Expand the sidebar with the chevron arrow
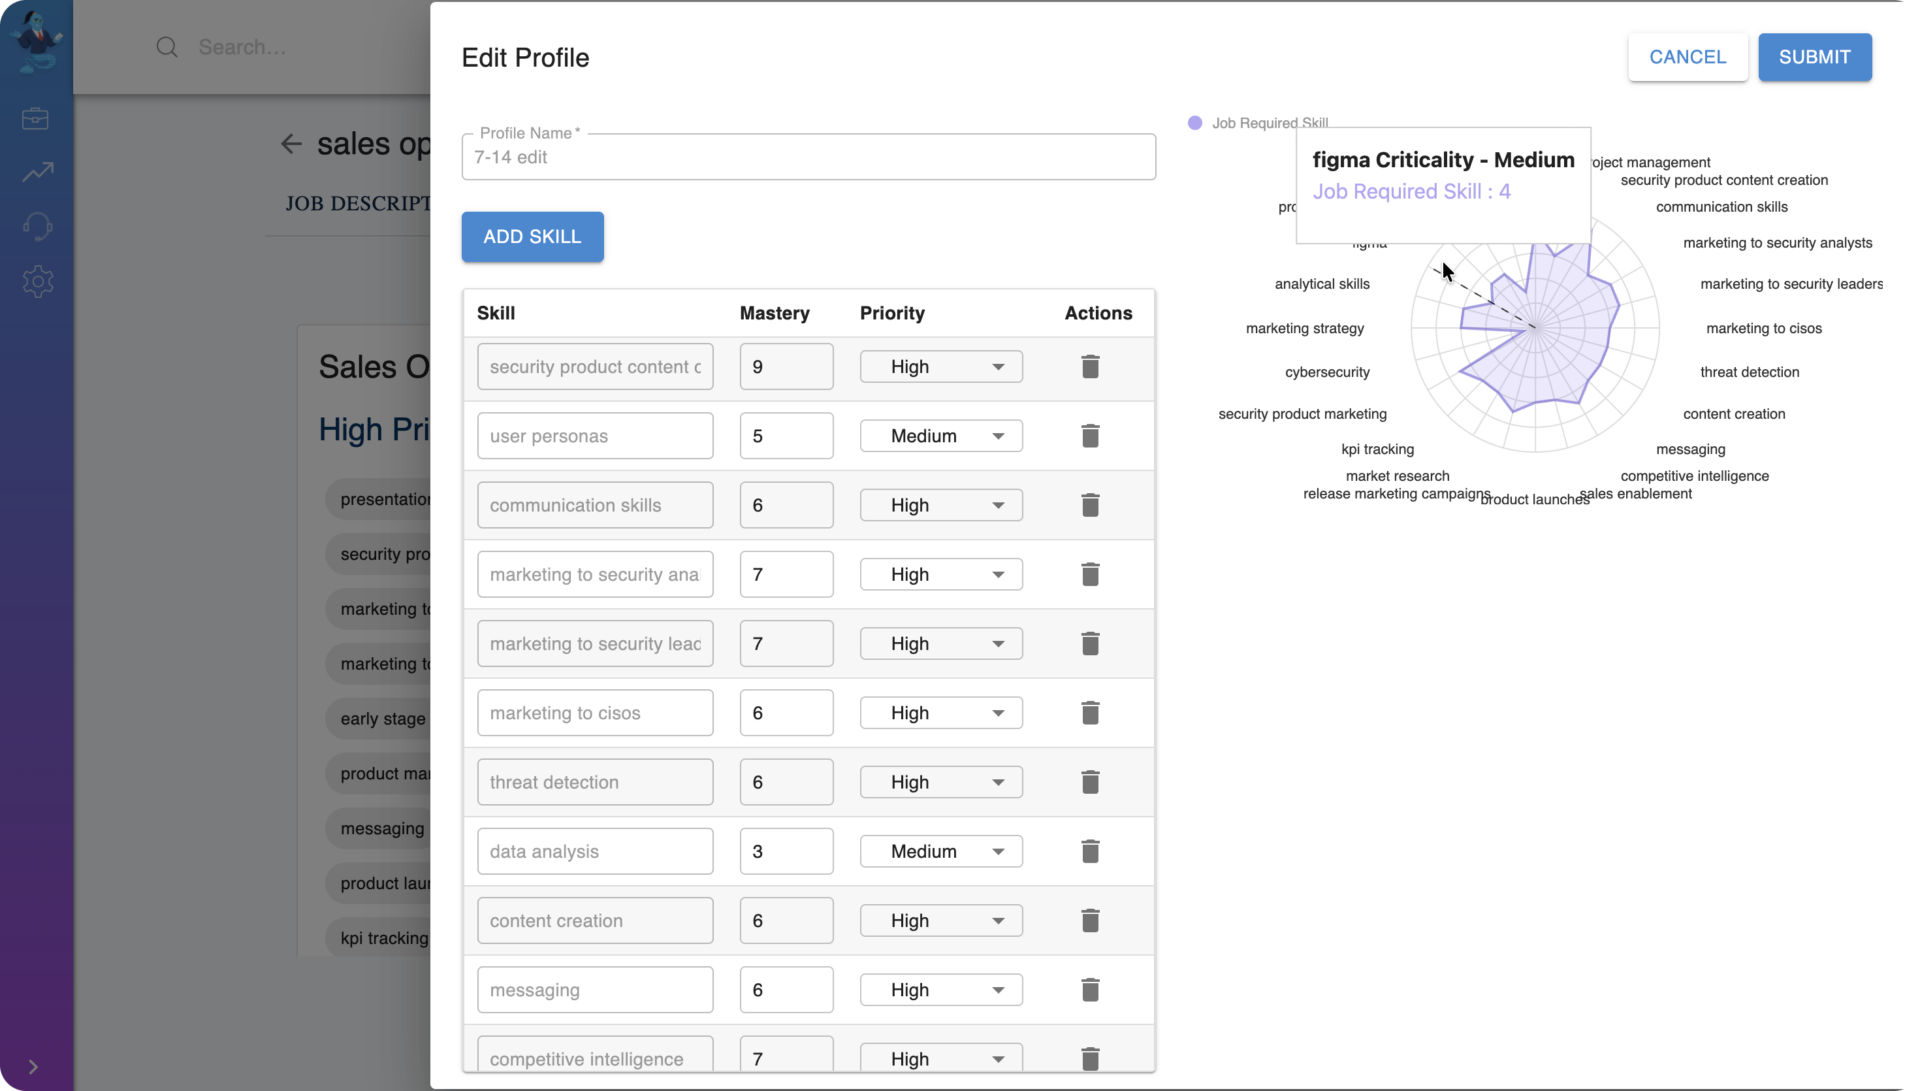The width and height of the screenshot is (1920, 1091). [x=33, y=1067]
